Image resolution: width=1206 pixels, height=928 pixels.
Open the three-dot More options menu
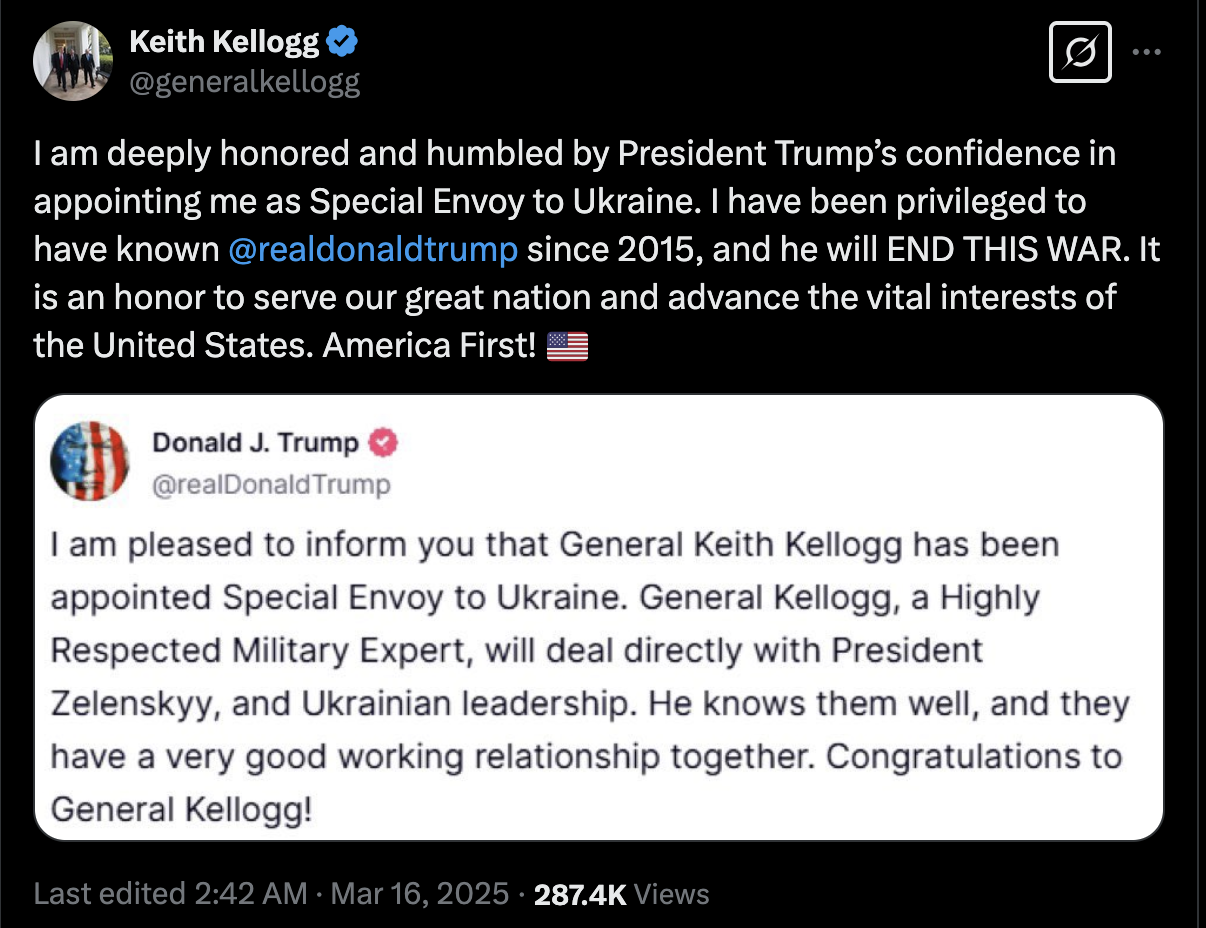(1146, 52)
